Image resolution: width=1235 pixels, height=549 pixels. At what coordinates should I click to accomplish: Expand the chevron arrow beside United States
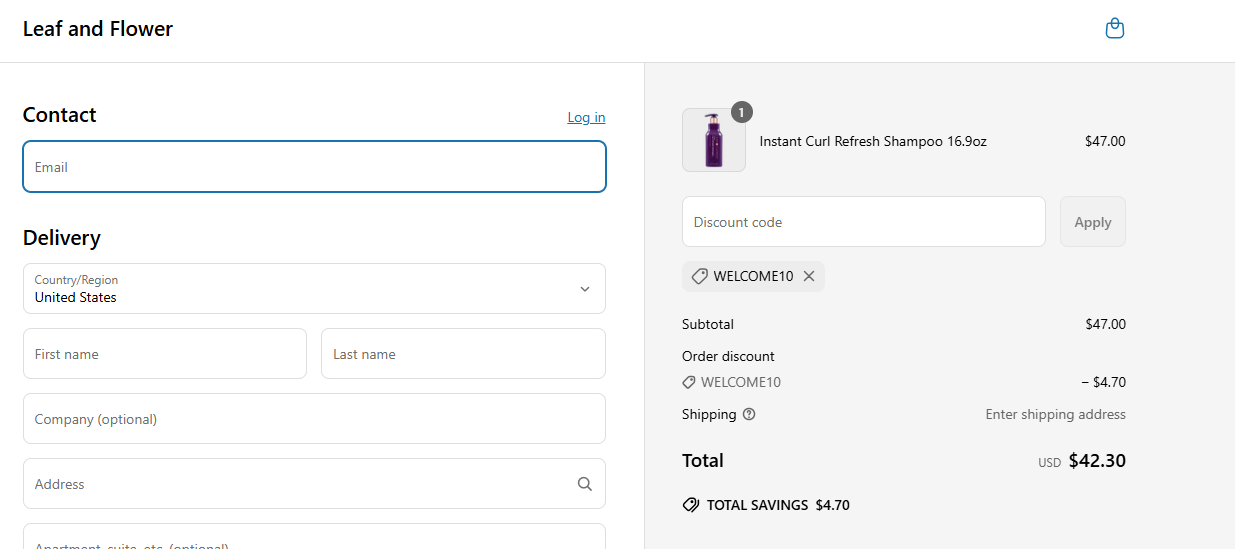pos(585,289)
